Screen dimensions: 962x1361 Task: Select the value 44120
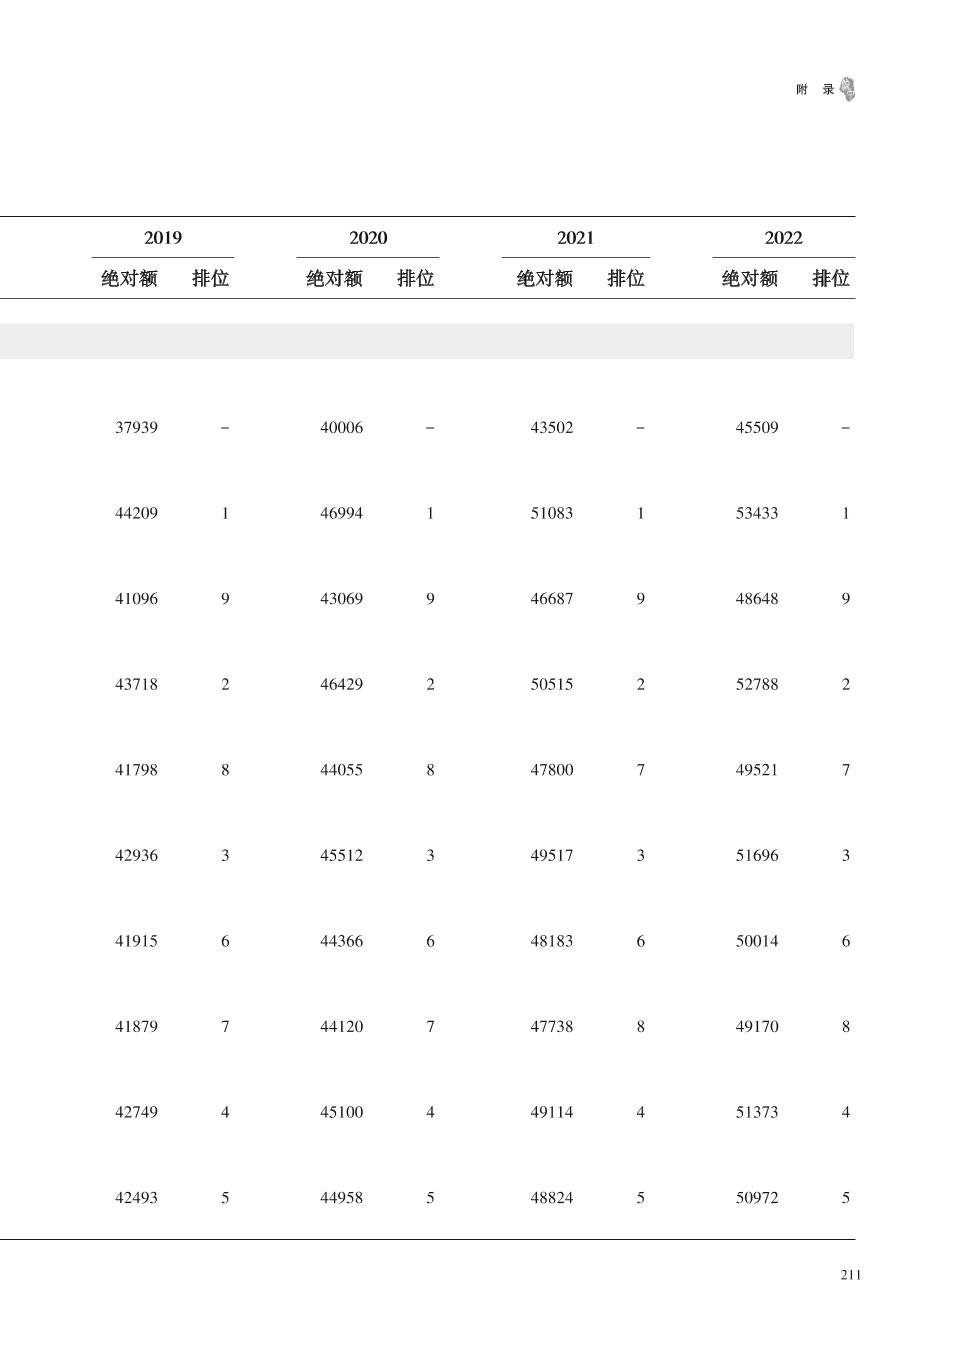pos(341,1027)
